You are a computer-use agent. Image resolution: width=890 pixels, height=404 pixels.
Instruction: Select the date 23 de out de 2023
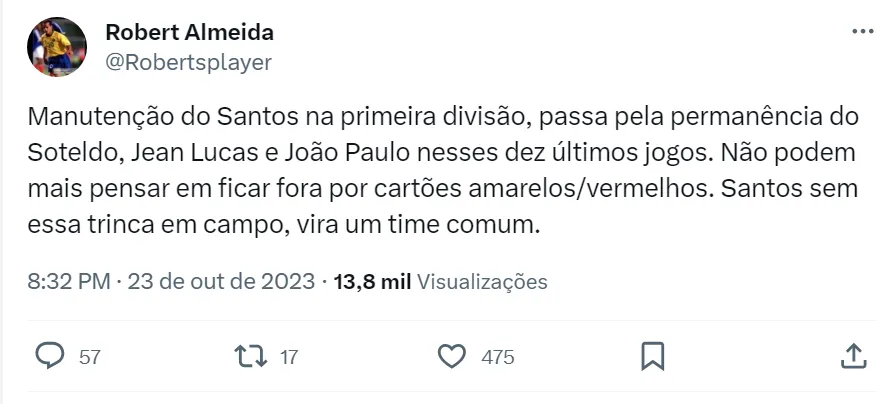[x=221, y=282]
